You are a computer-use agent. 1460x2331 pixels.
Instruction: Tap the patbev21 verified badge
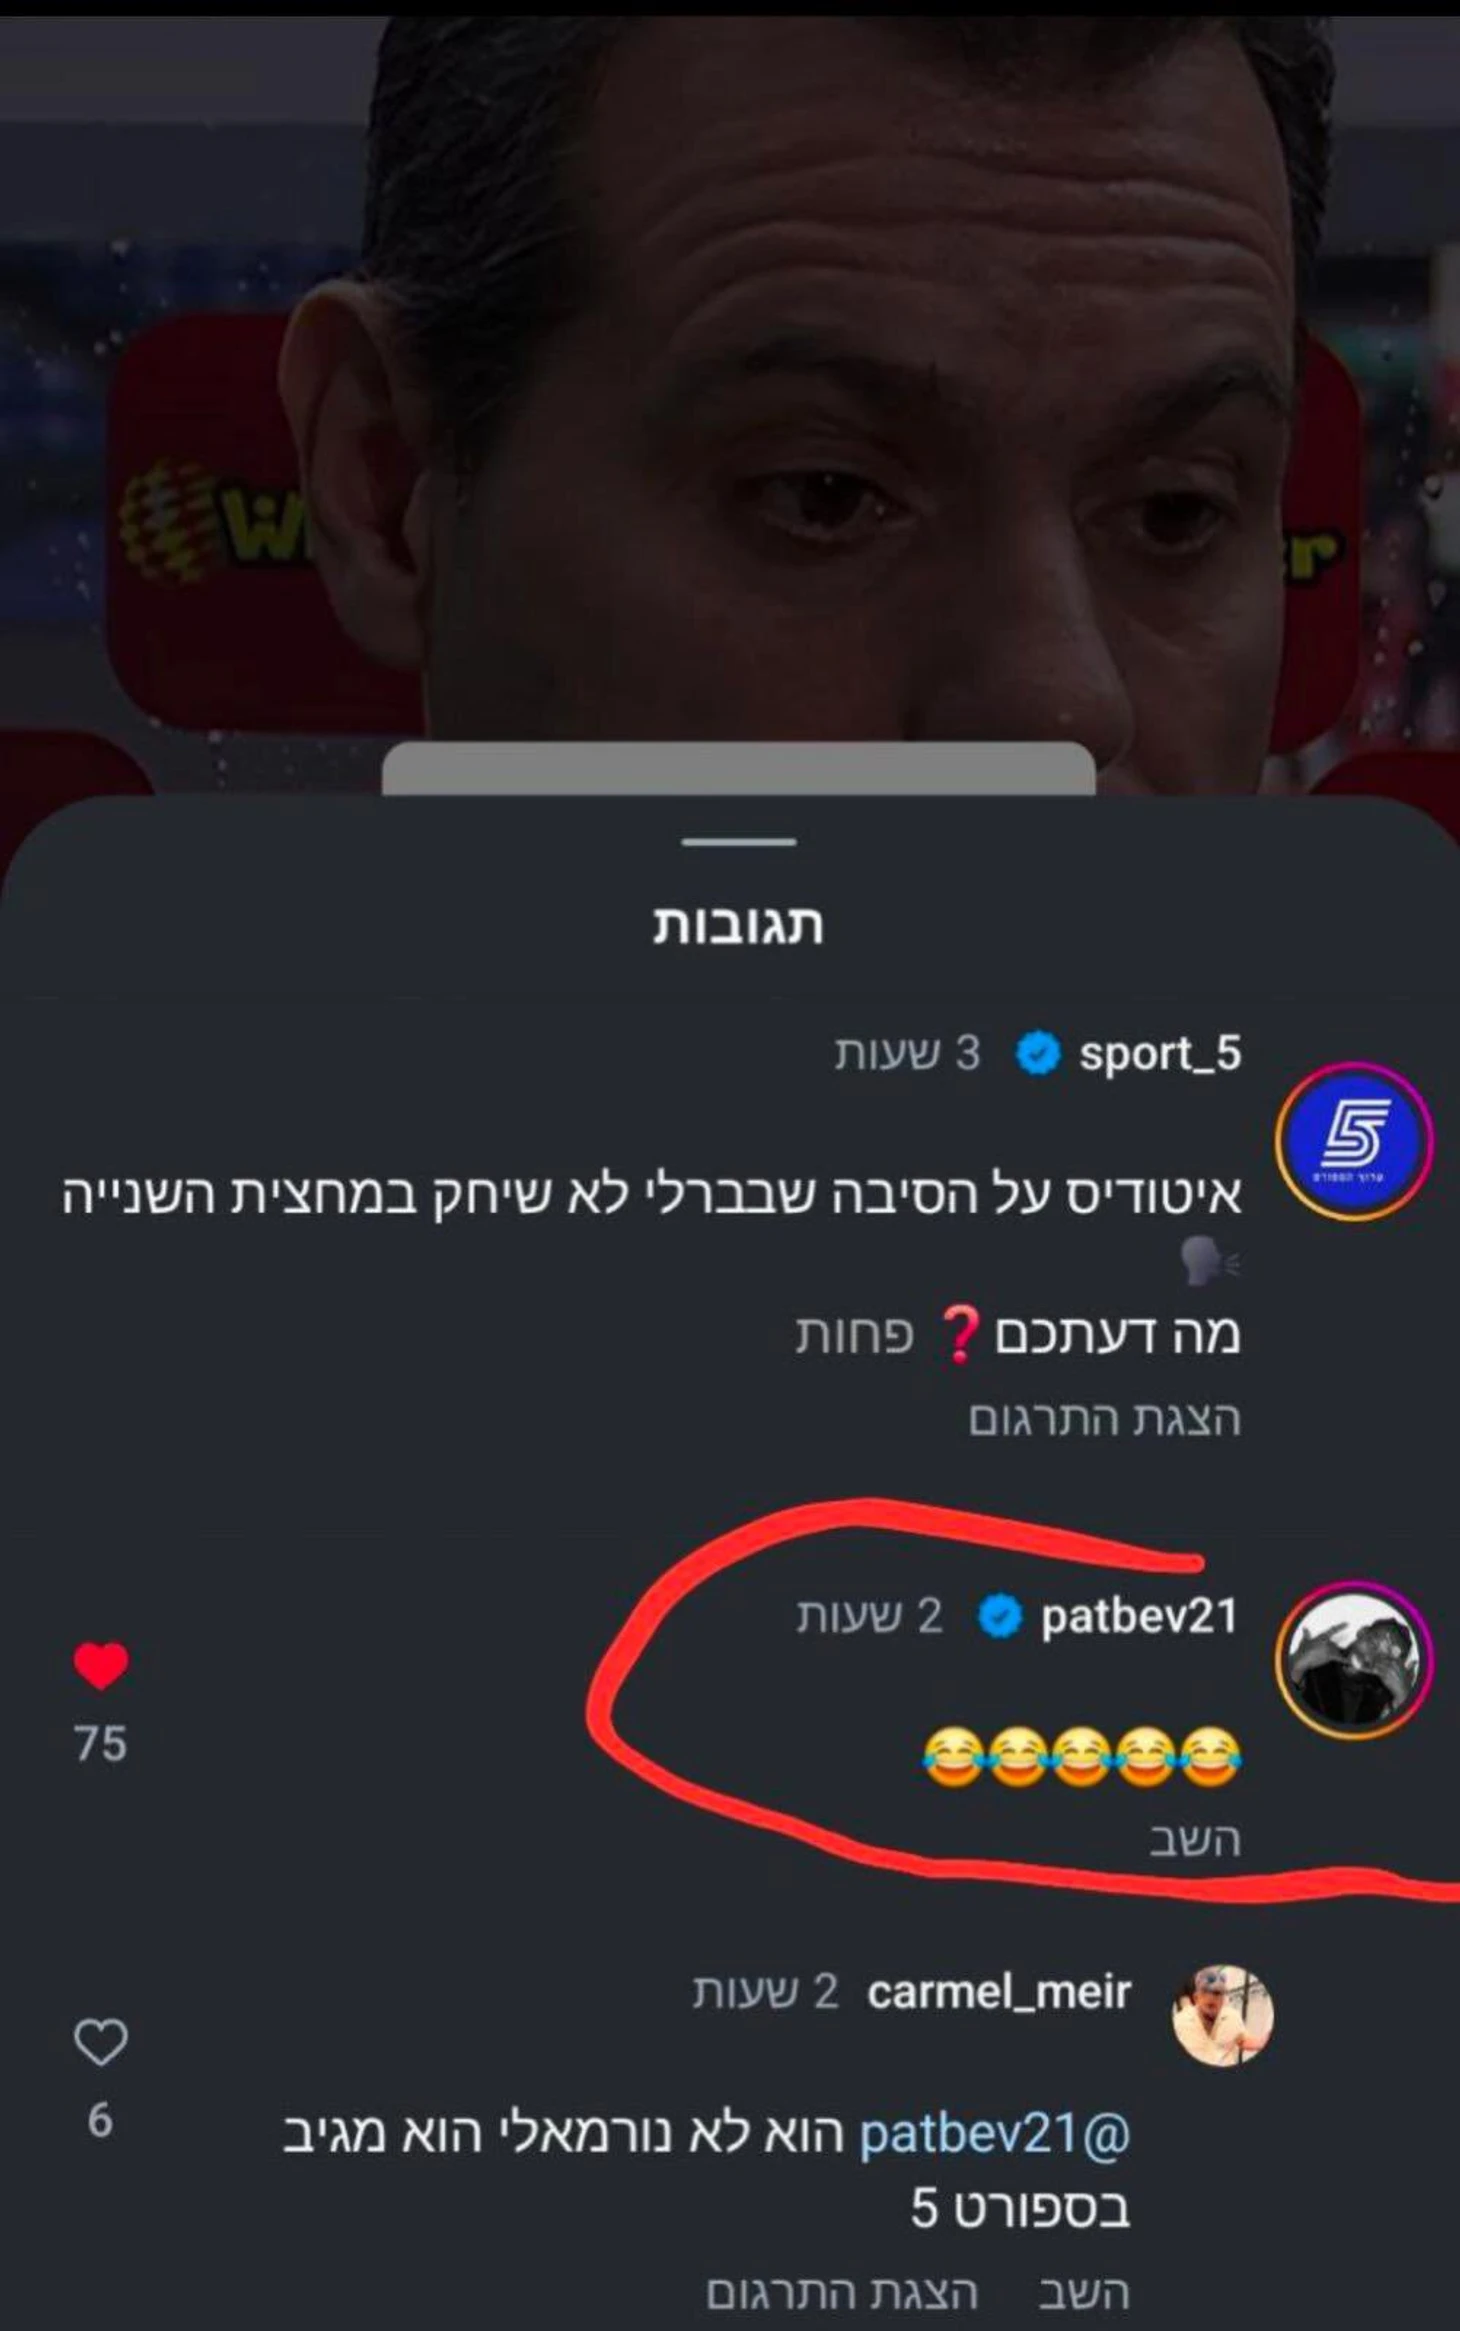(999, 1617)
